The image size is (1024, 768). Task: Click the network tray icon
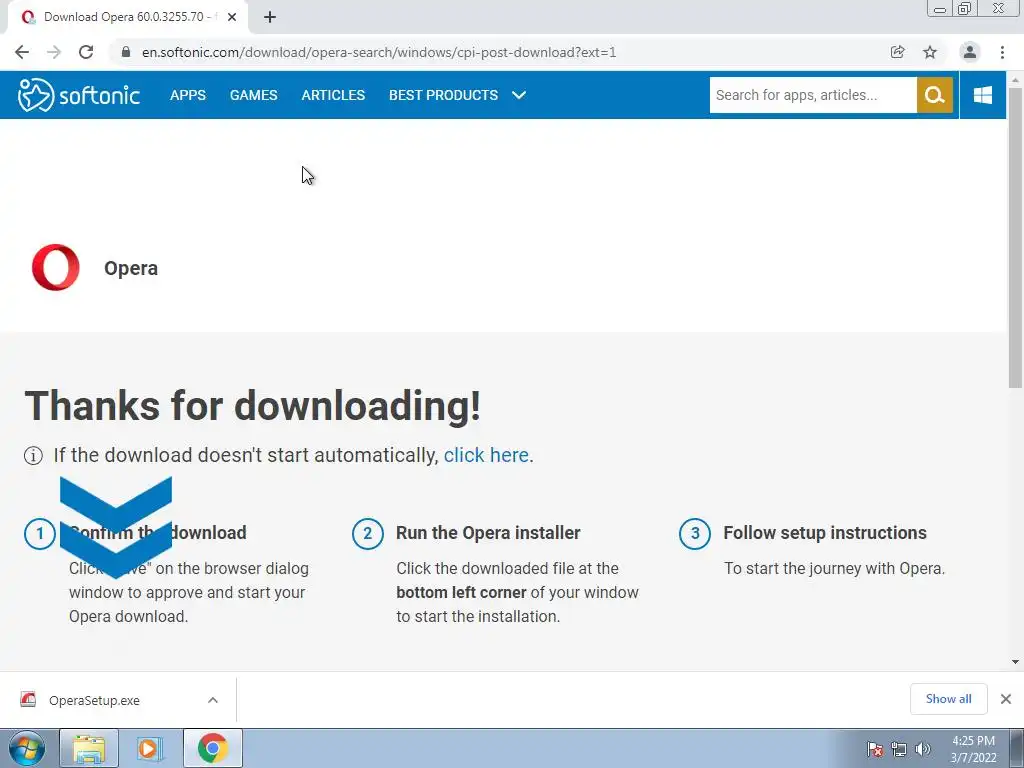(899, 749)
